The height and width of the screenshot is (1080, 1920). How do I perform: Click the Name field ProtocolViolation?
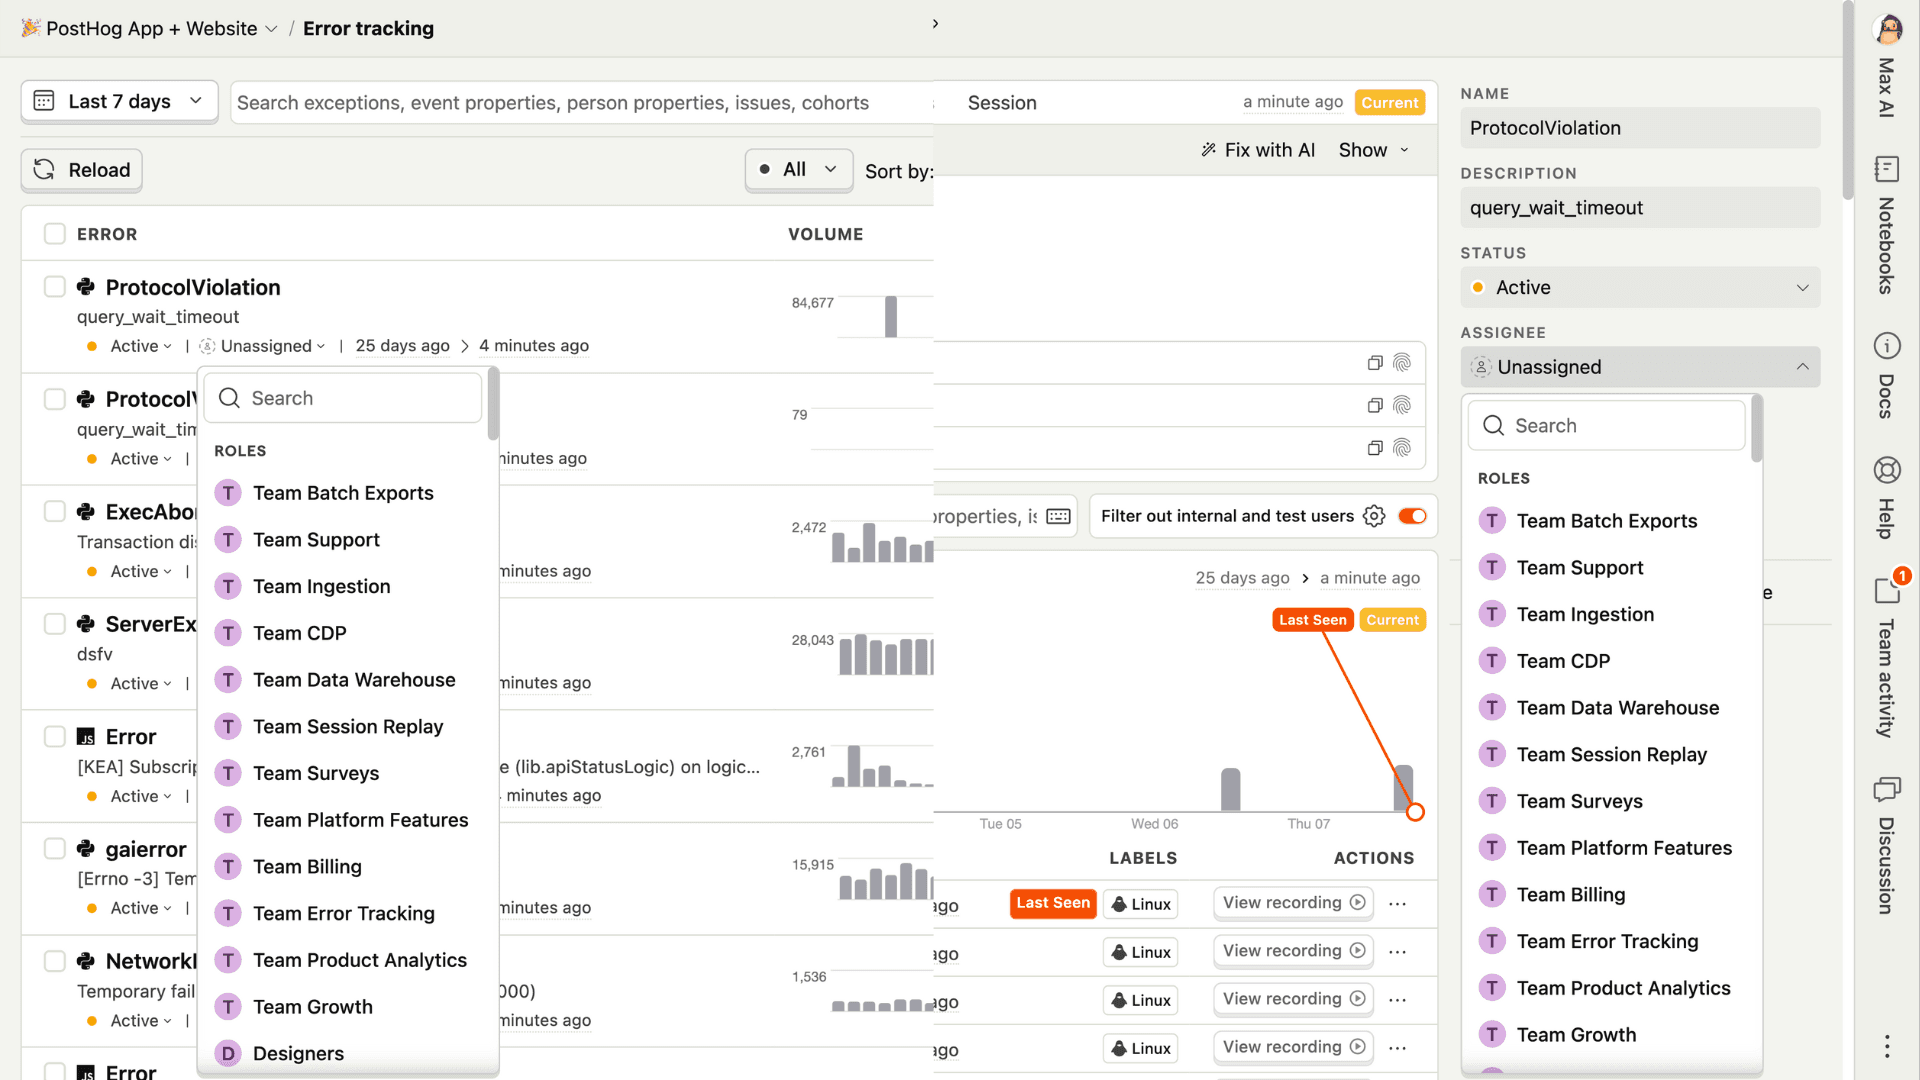[x=1640, y=128]
